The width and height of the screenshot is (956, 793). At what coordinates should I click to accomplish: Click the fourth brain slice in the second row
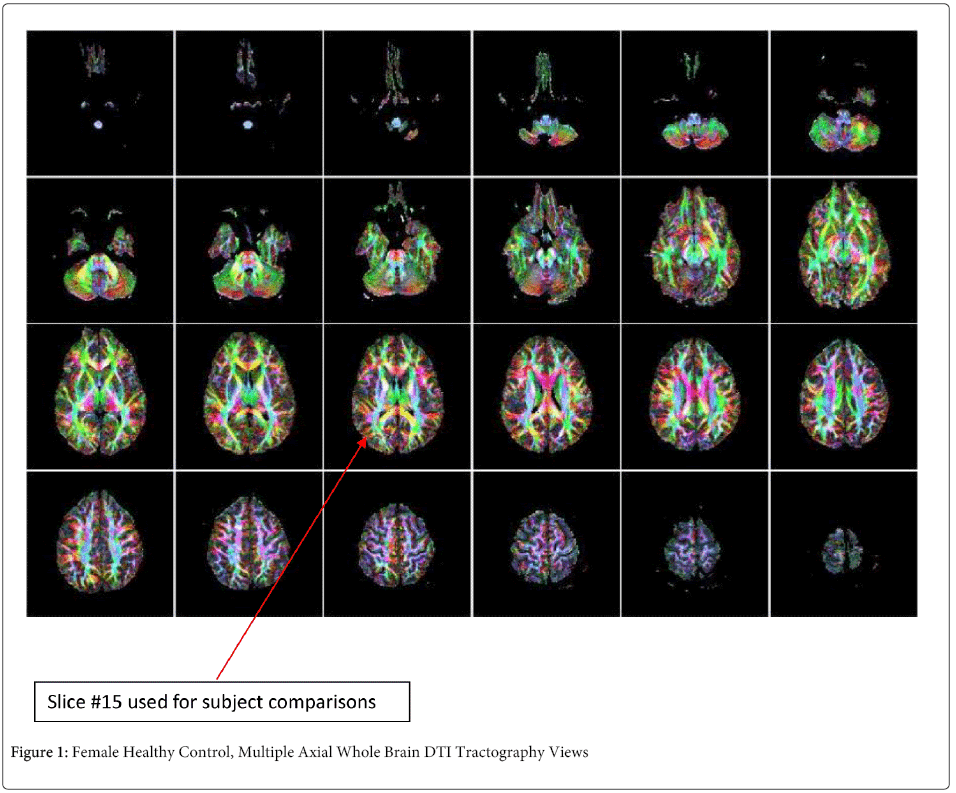click(546, 249)
